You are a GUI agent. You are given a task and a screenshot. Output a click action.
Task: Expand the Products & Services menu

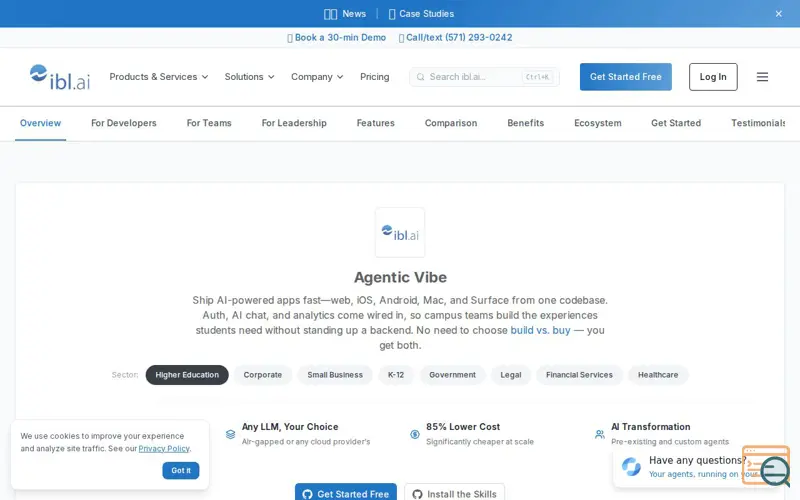click(159, 77)
